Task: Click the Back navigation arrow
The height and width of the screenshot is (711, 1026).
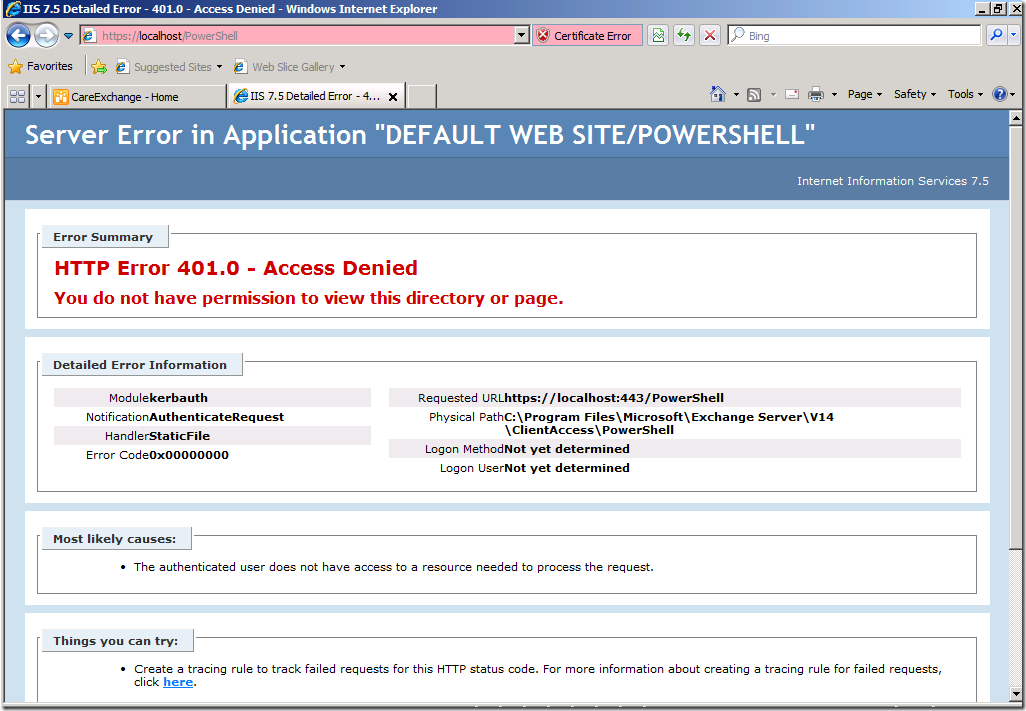Action: [x=18, y=35]
